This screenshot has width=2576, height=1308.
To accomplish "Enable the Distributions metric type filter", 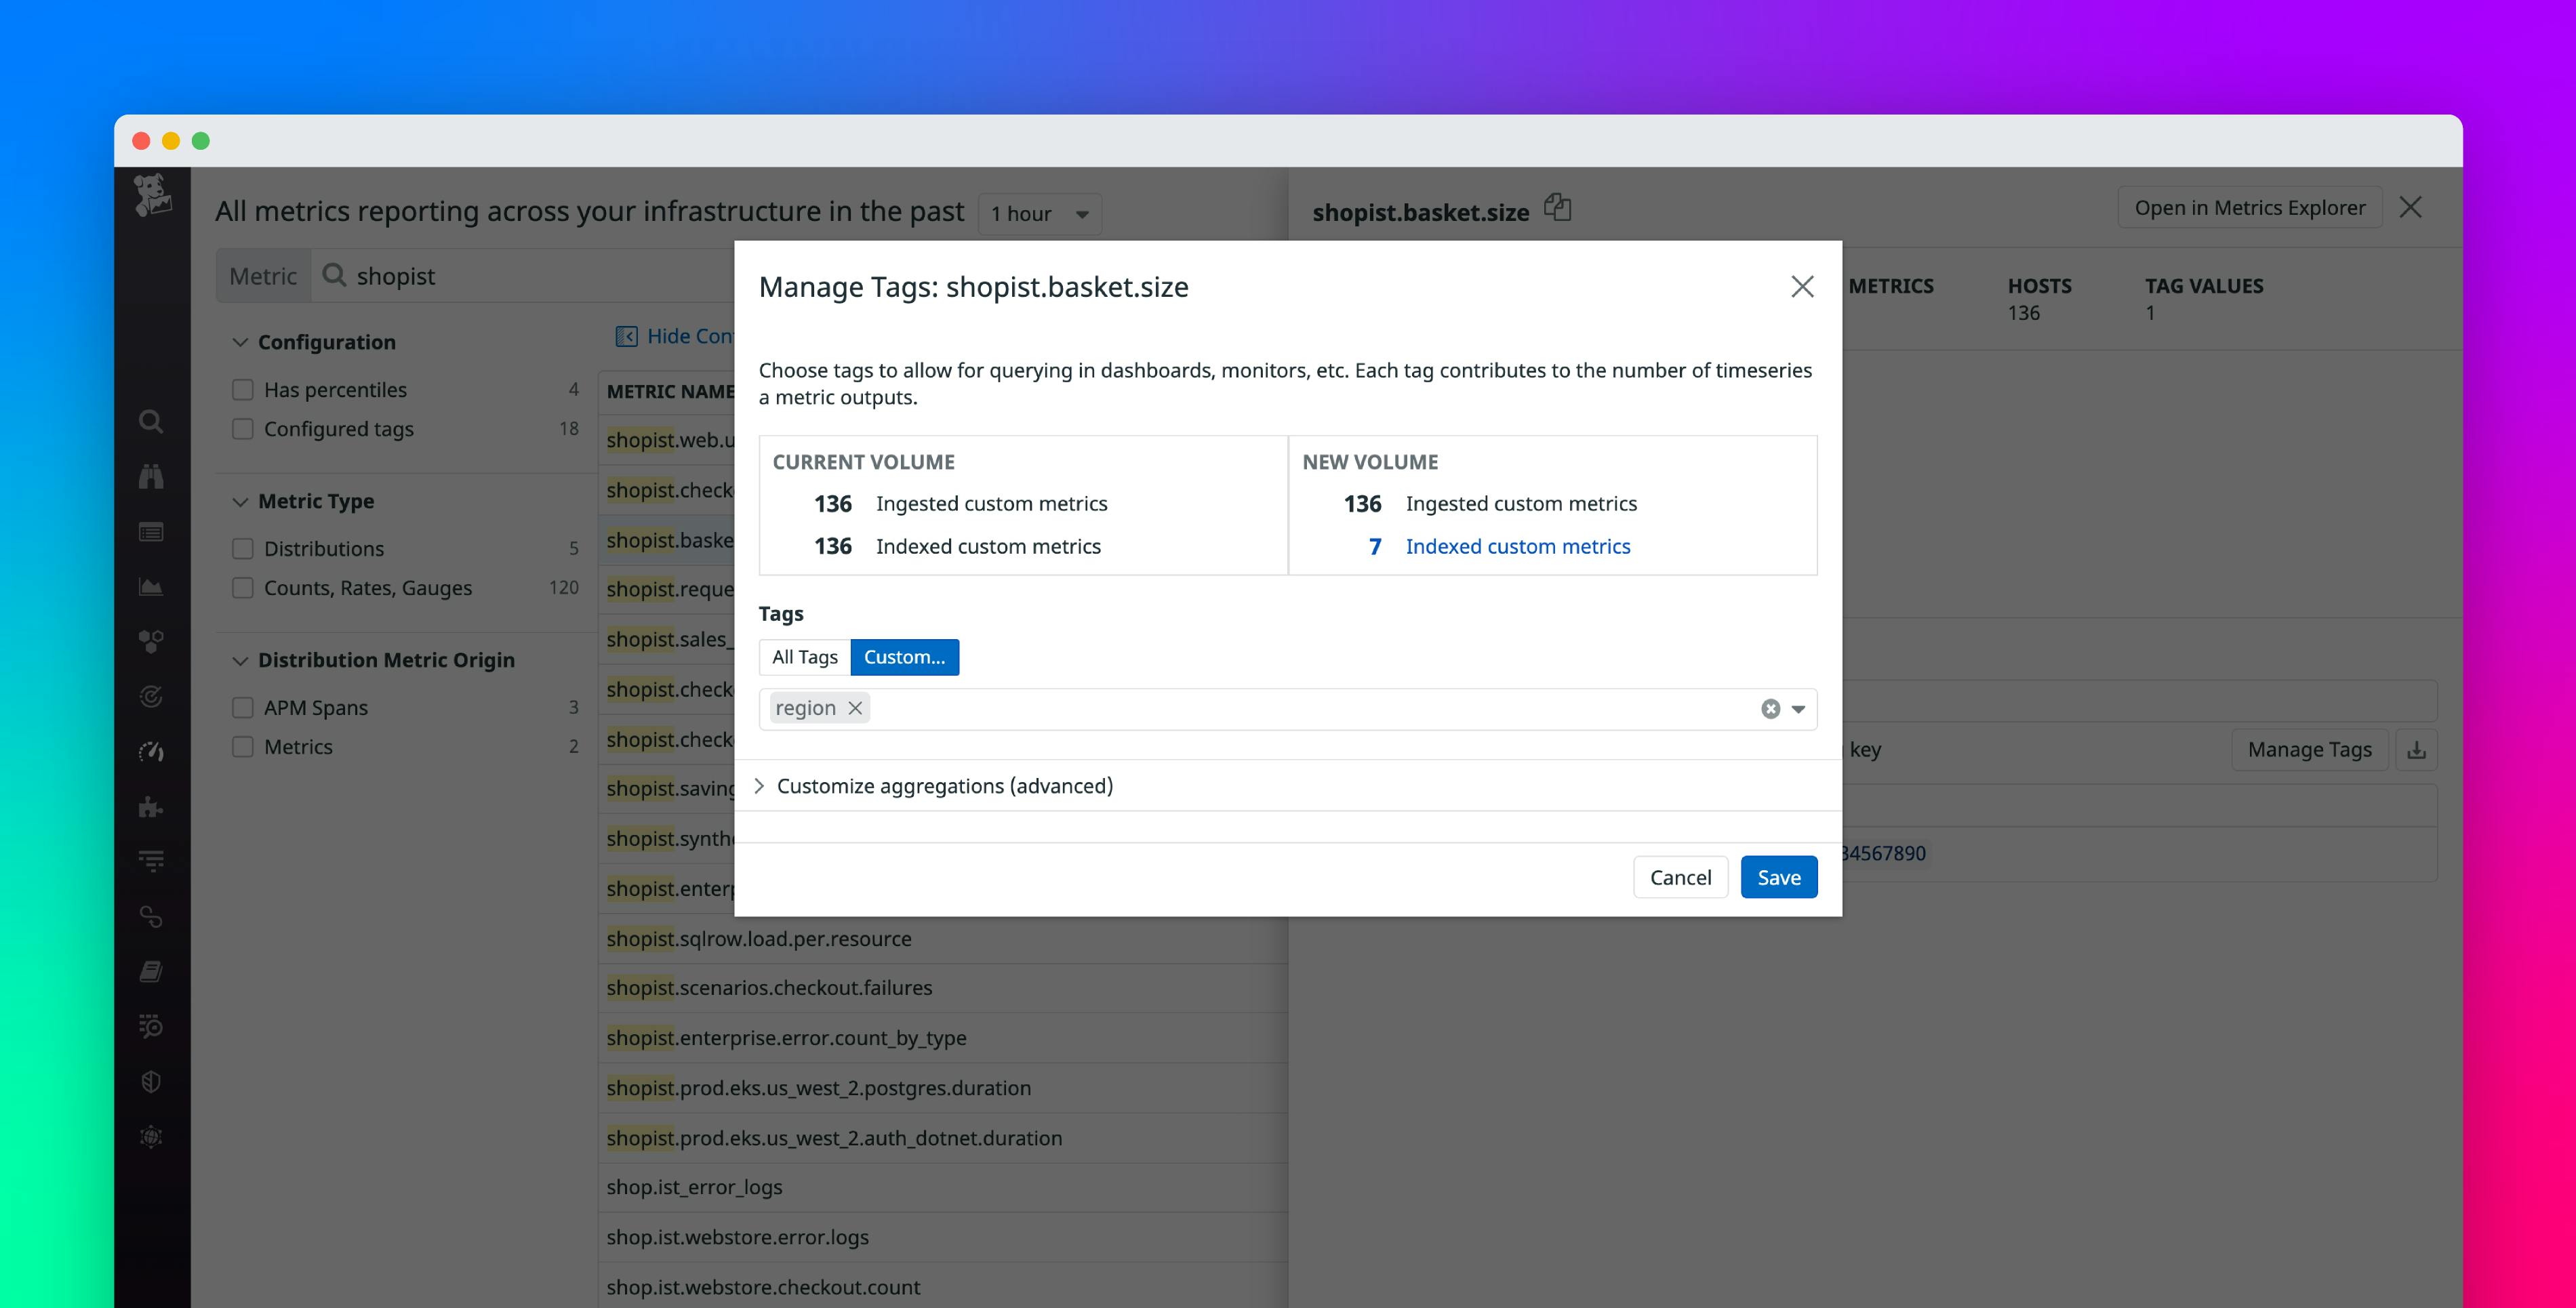I will (x=243, y=548).
